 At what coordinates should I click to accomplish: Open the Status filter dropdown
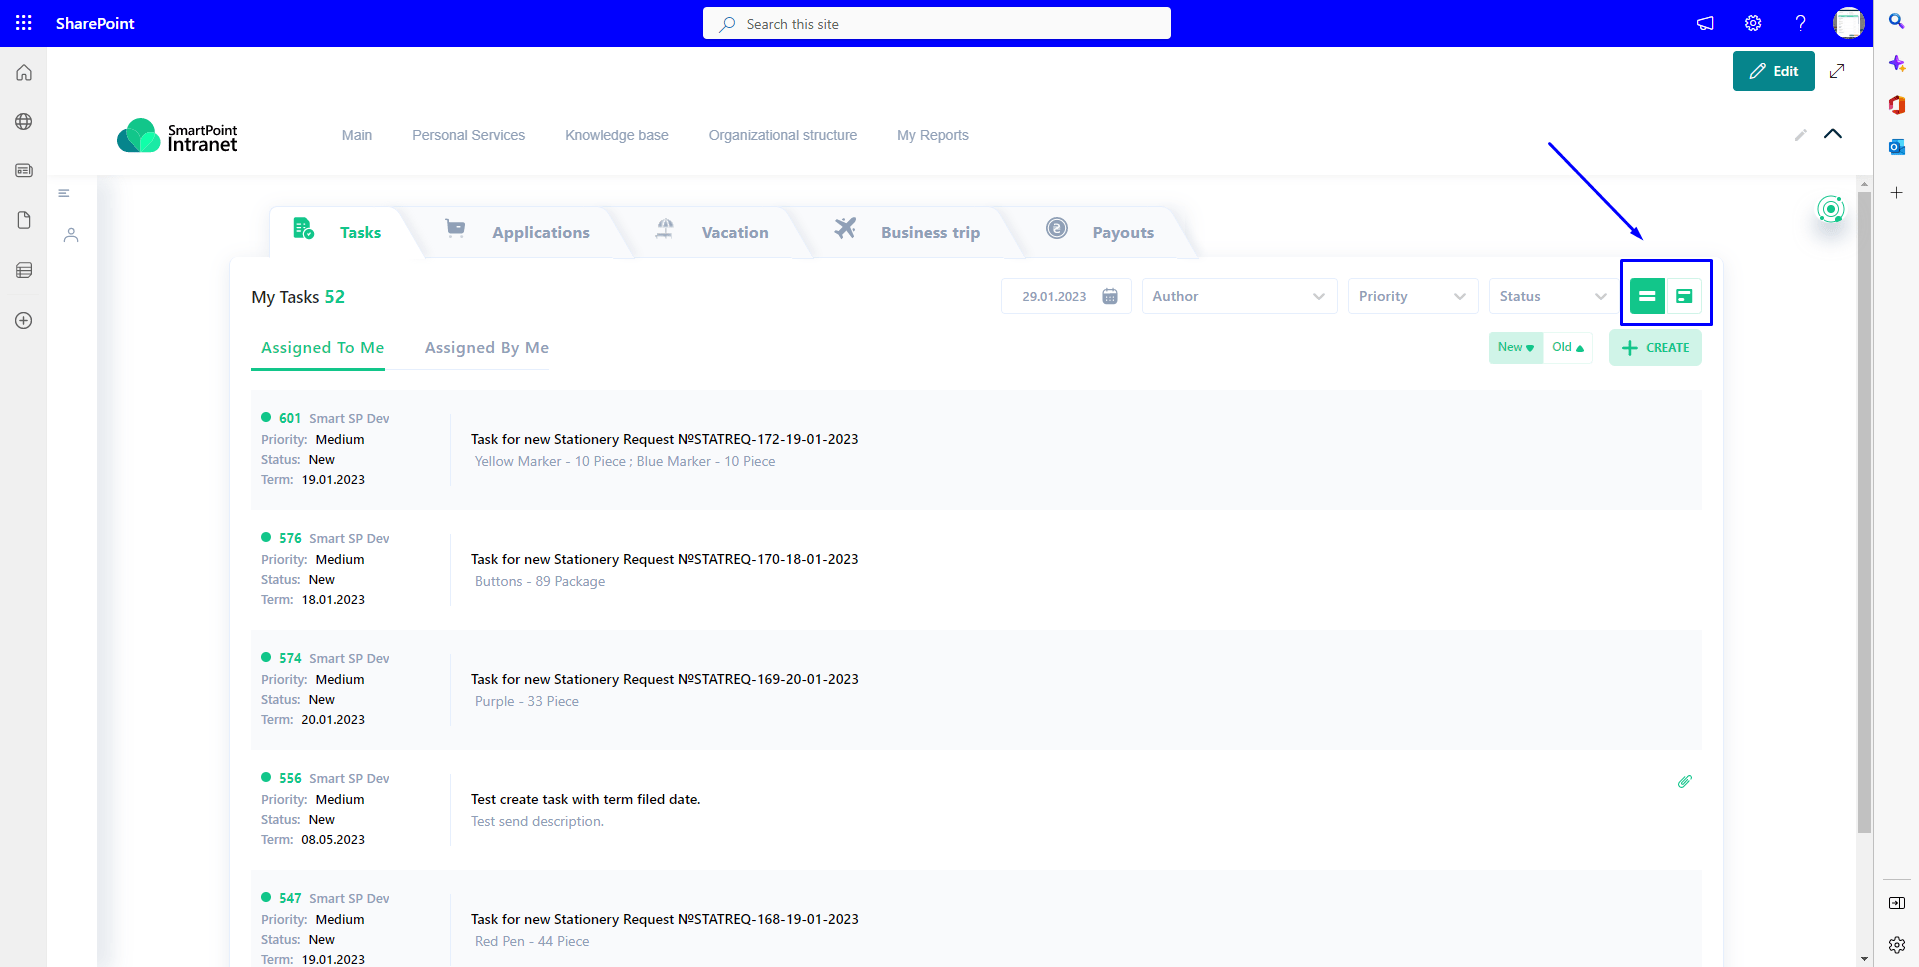coord(1551,296)
